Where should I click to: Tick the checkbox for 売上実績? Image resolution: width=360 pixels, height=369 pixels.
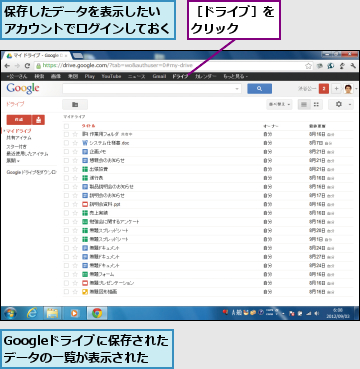[66, 213]
